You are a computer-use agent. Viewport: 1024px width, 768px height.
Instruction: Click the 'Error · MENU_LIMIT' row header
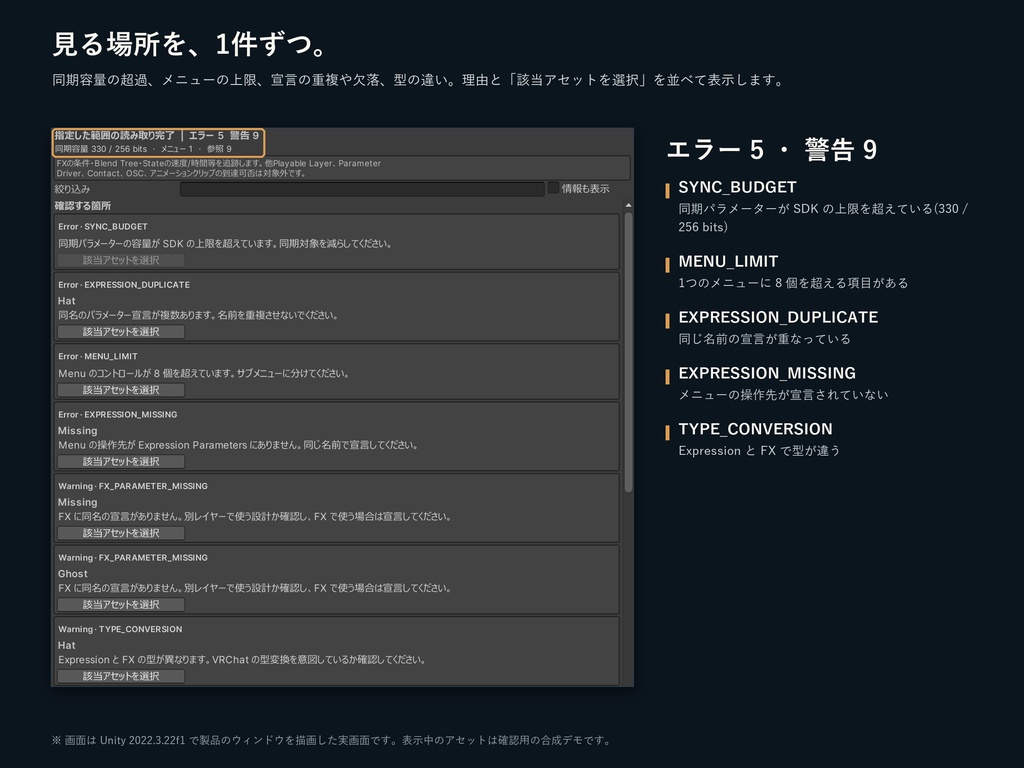point(98,357)
